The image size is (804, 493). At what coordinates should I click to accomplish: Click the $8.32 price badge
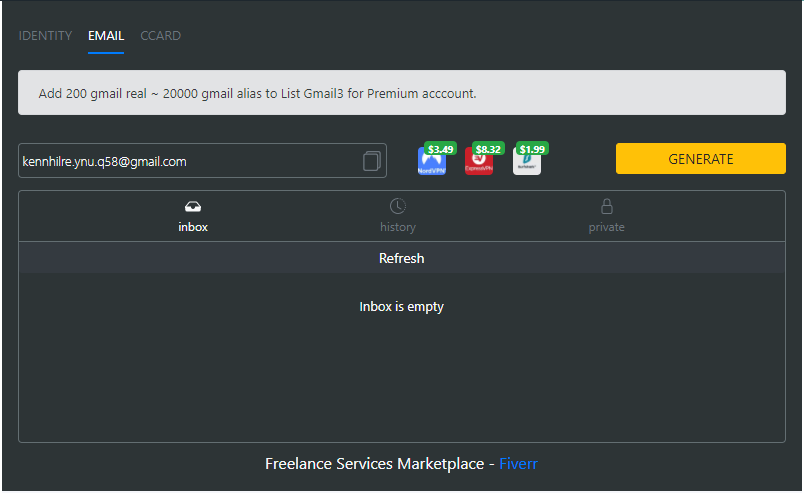(x=488, y=149)
